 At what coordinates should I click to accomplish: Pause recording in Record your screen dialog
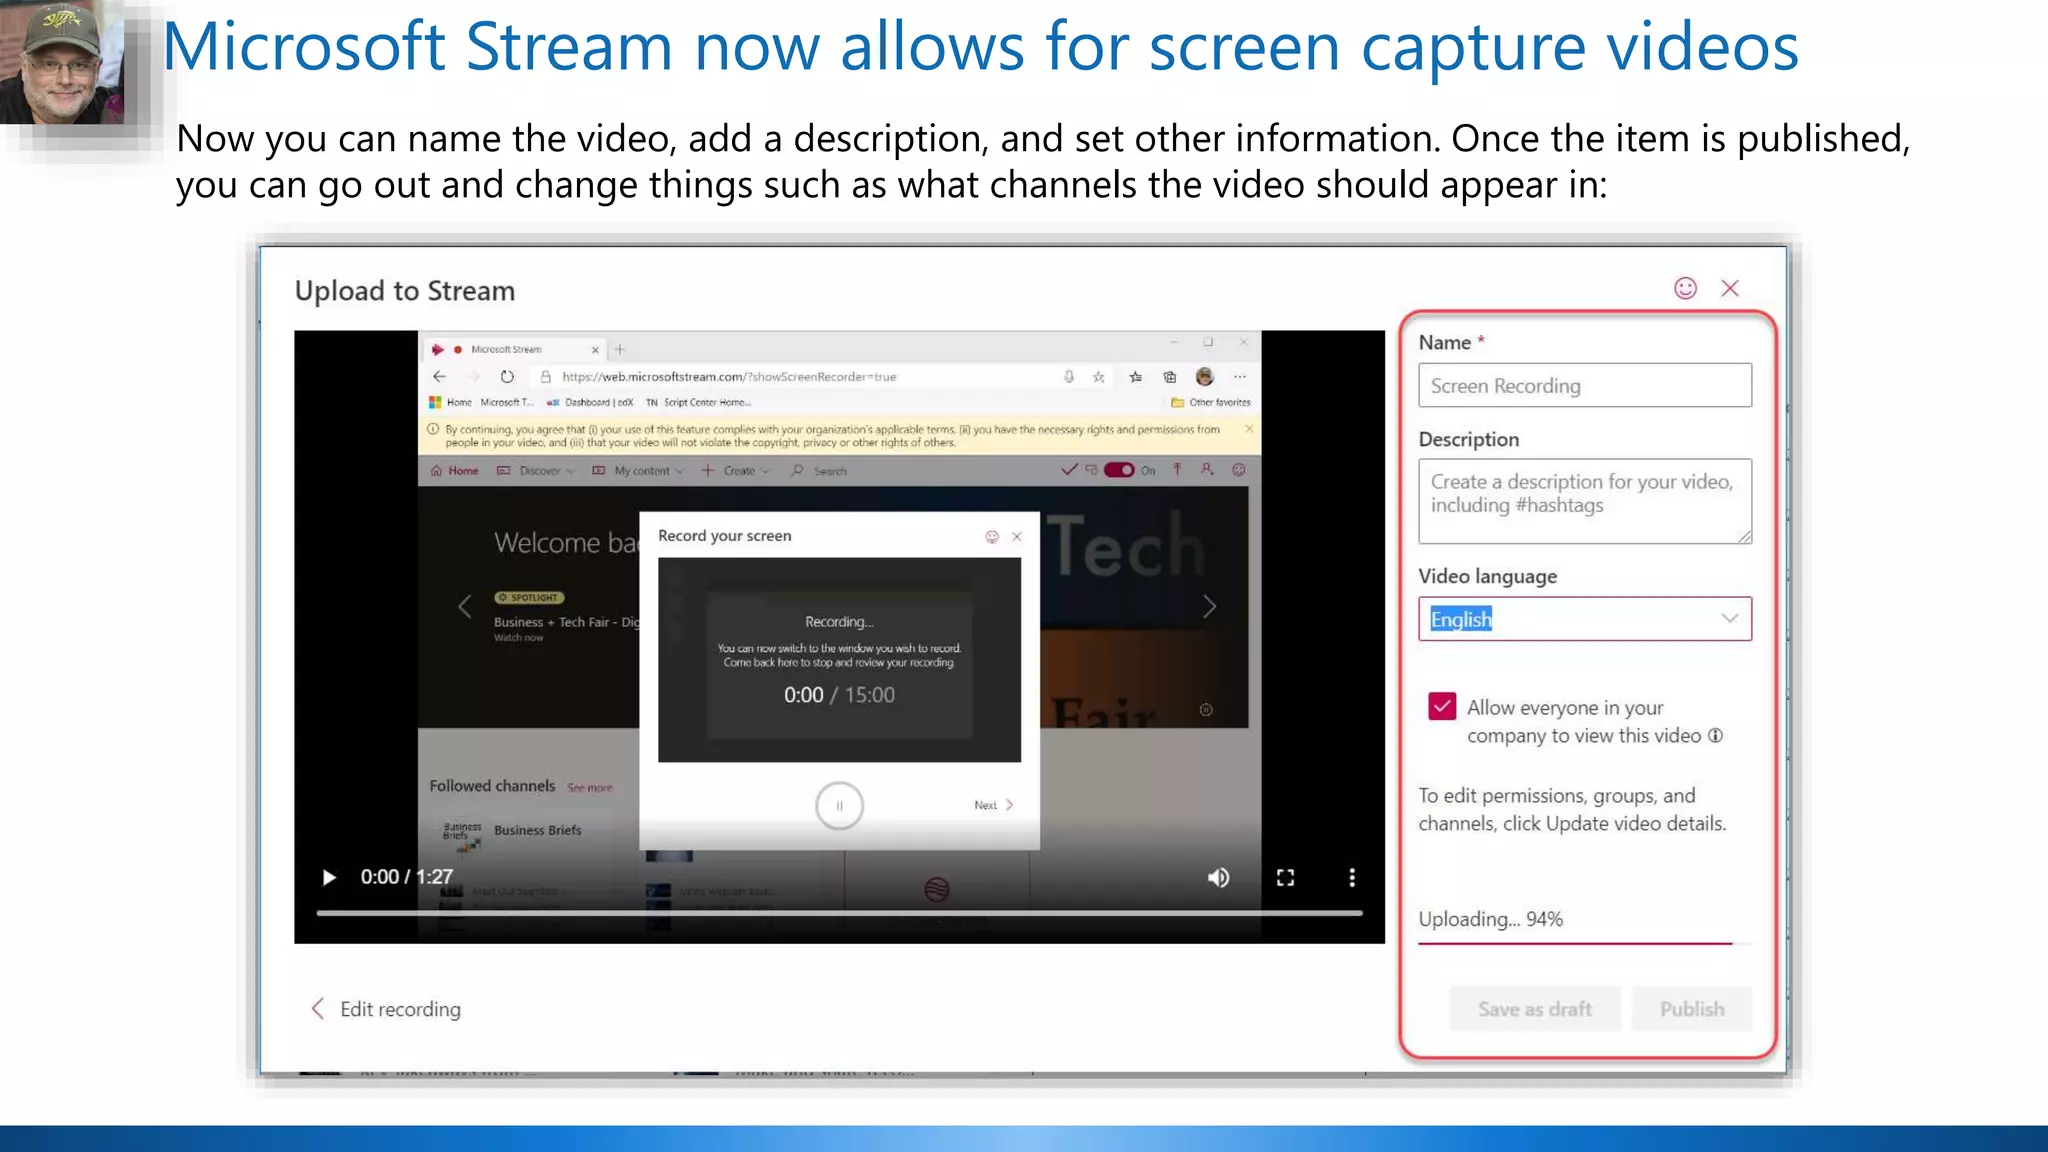(839, 805)
